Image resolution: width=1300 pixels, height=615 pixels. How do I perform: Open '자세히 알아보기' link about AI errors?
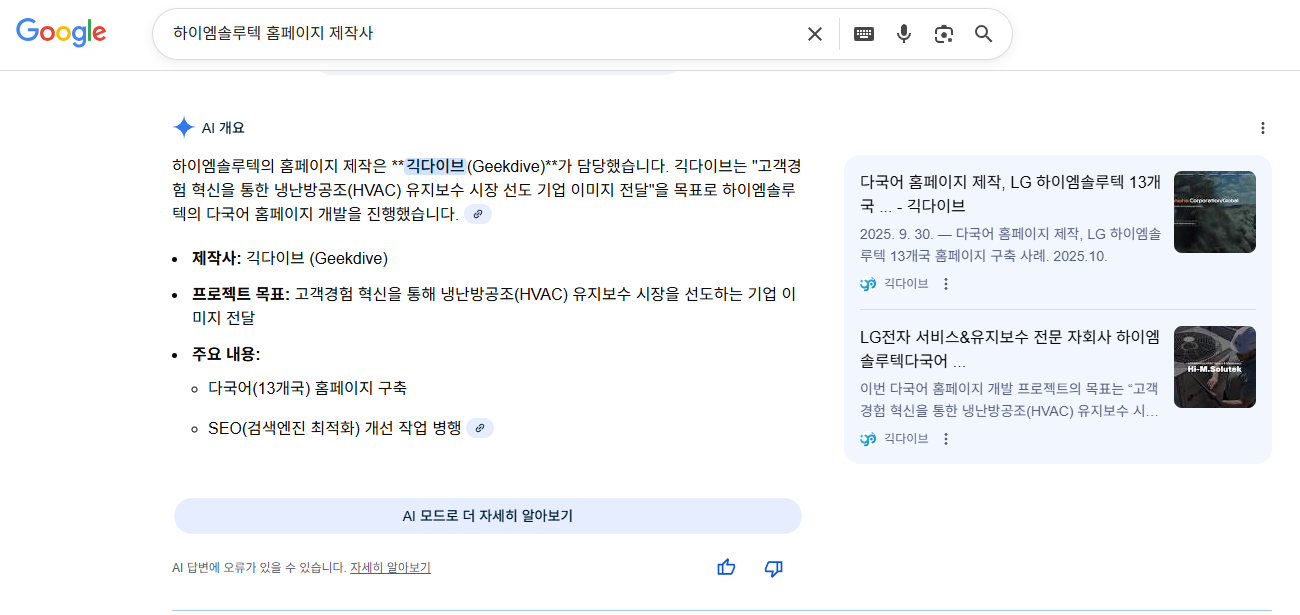click(x=390, y=568)
